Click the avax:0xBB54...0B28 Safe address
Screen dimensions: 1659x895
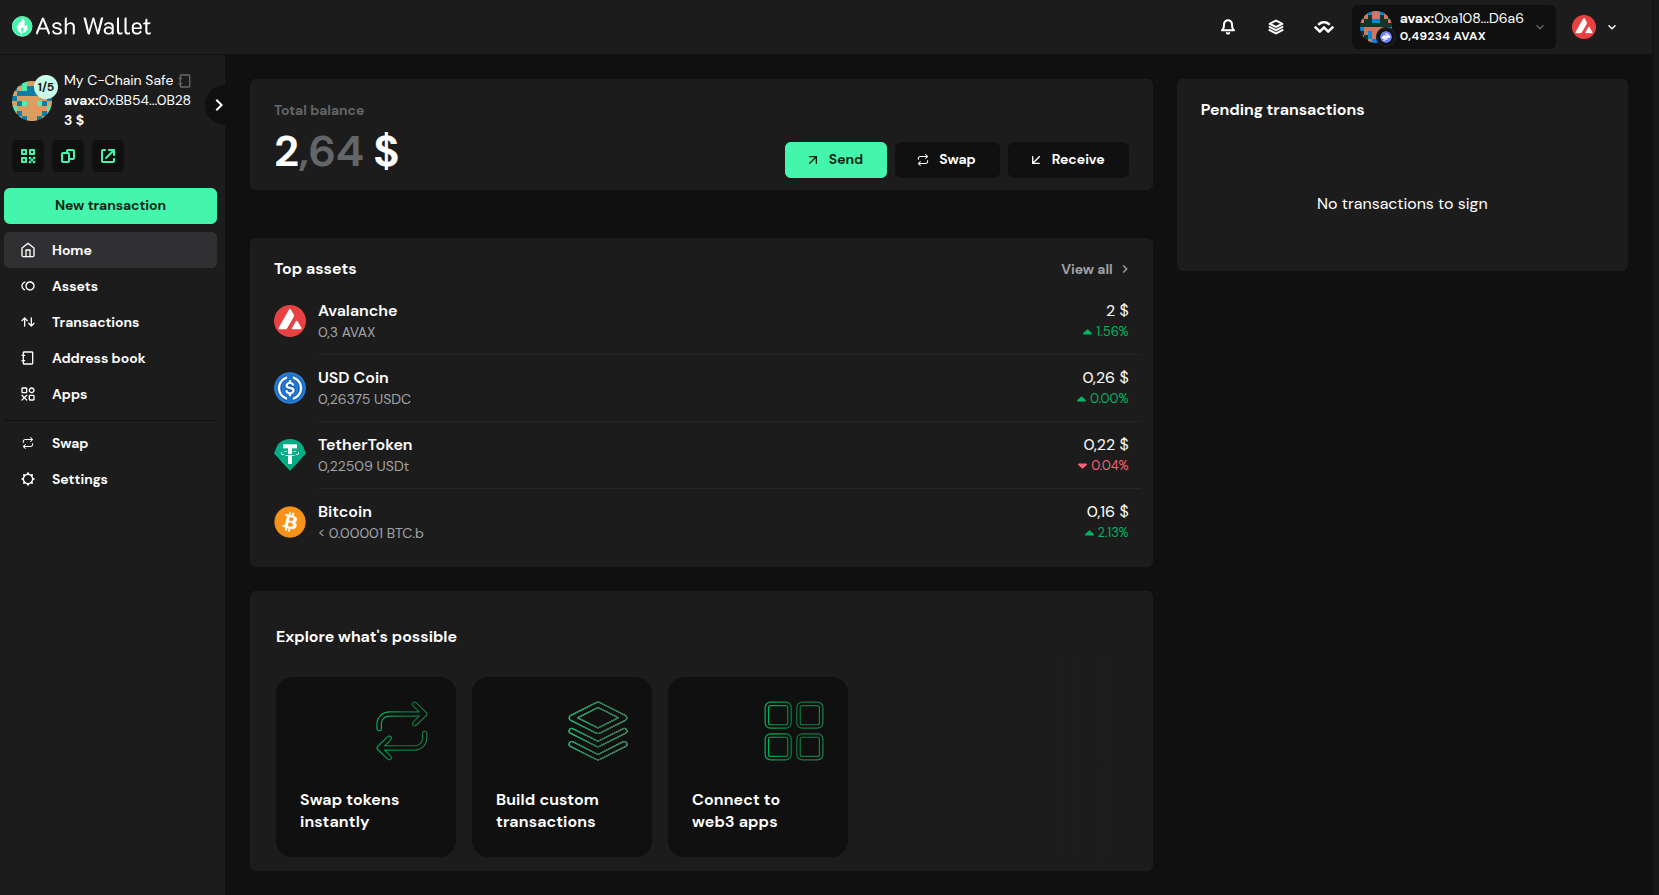127,100
